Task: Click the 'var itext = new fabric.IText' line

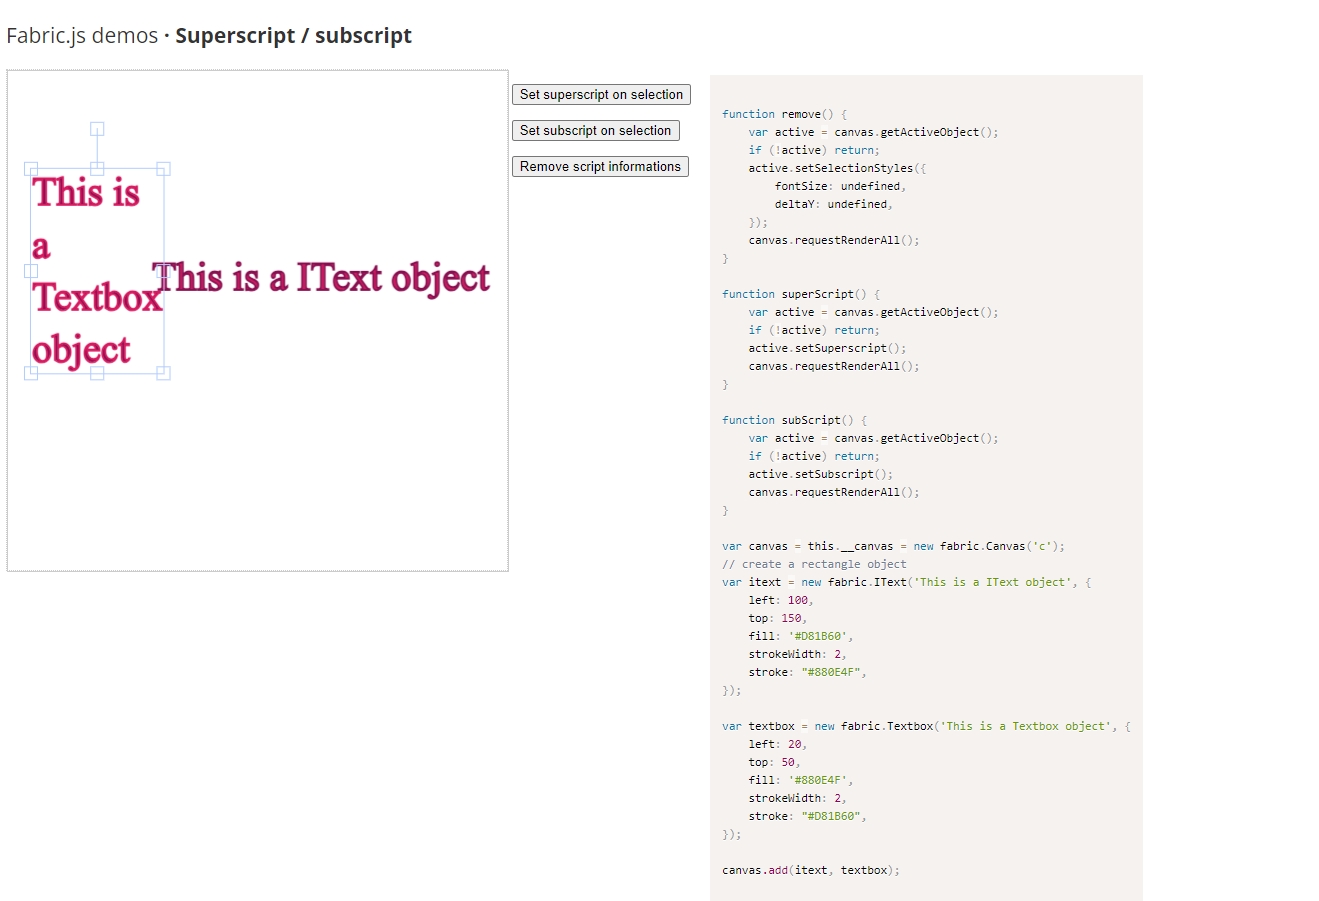Action: [x=906, y=582]
